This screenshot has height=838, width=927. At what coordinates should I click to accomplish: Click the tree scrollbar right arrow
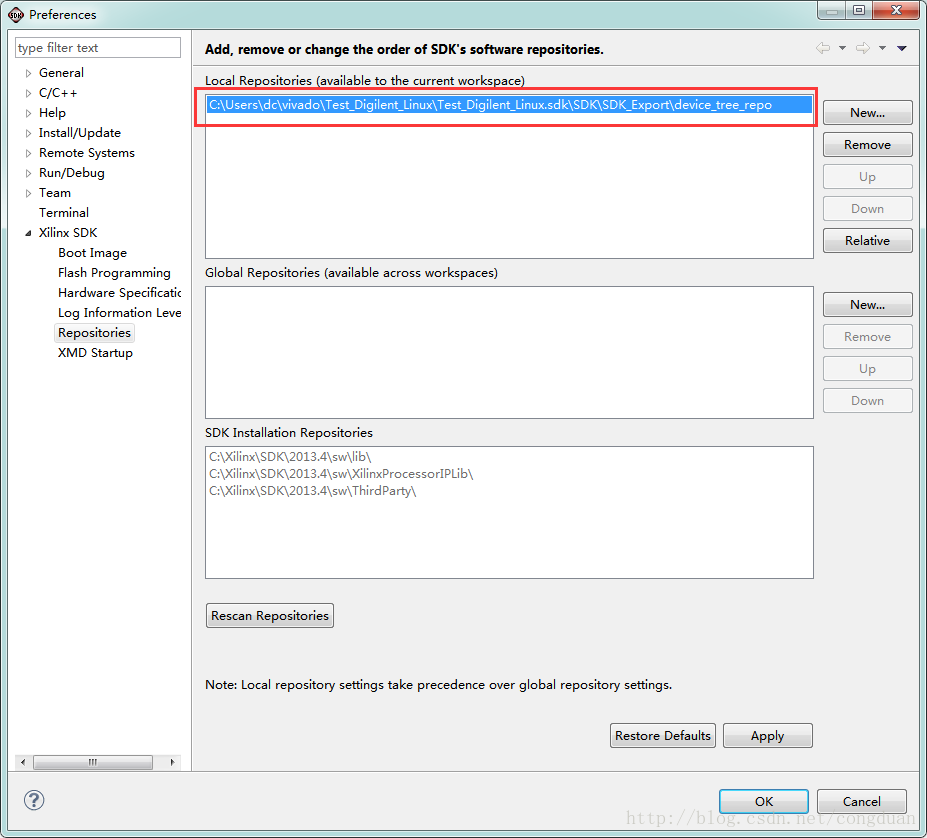tap(172, 762)
